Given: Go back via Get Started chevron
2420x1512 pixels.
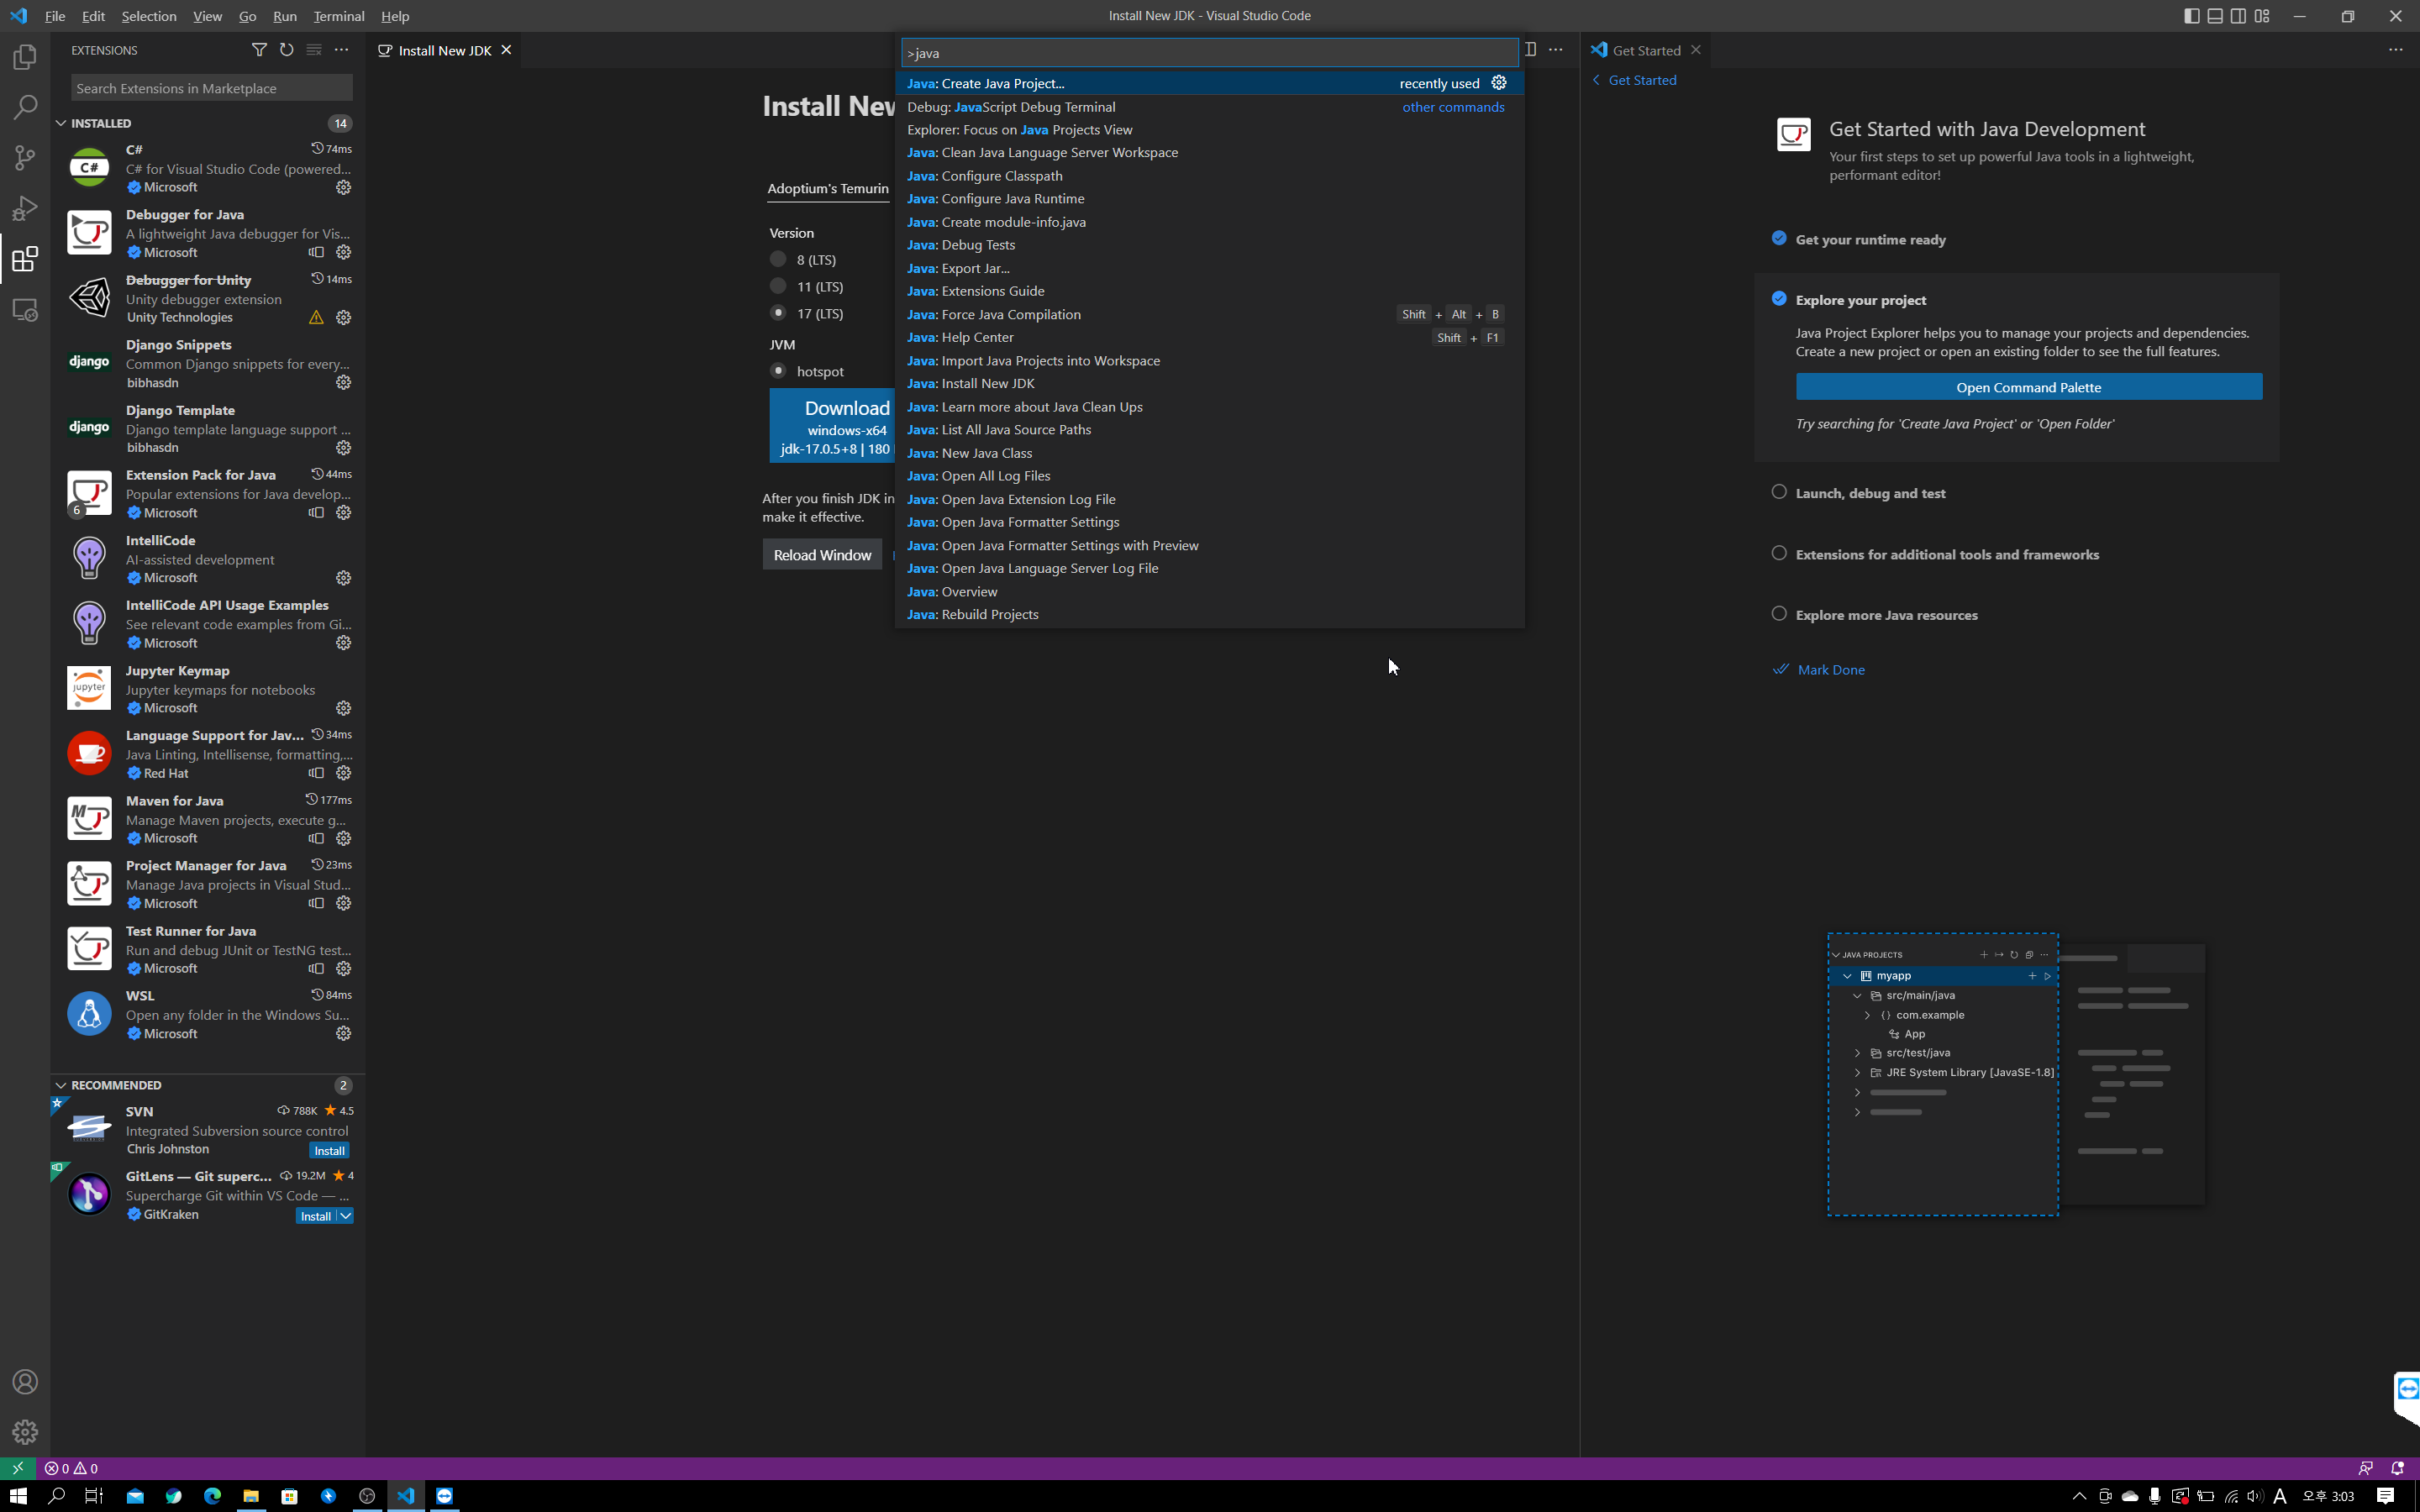Looking at the screenshot, I should (1596, 80).
